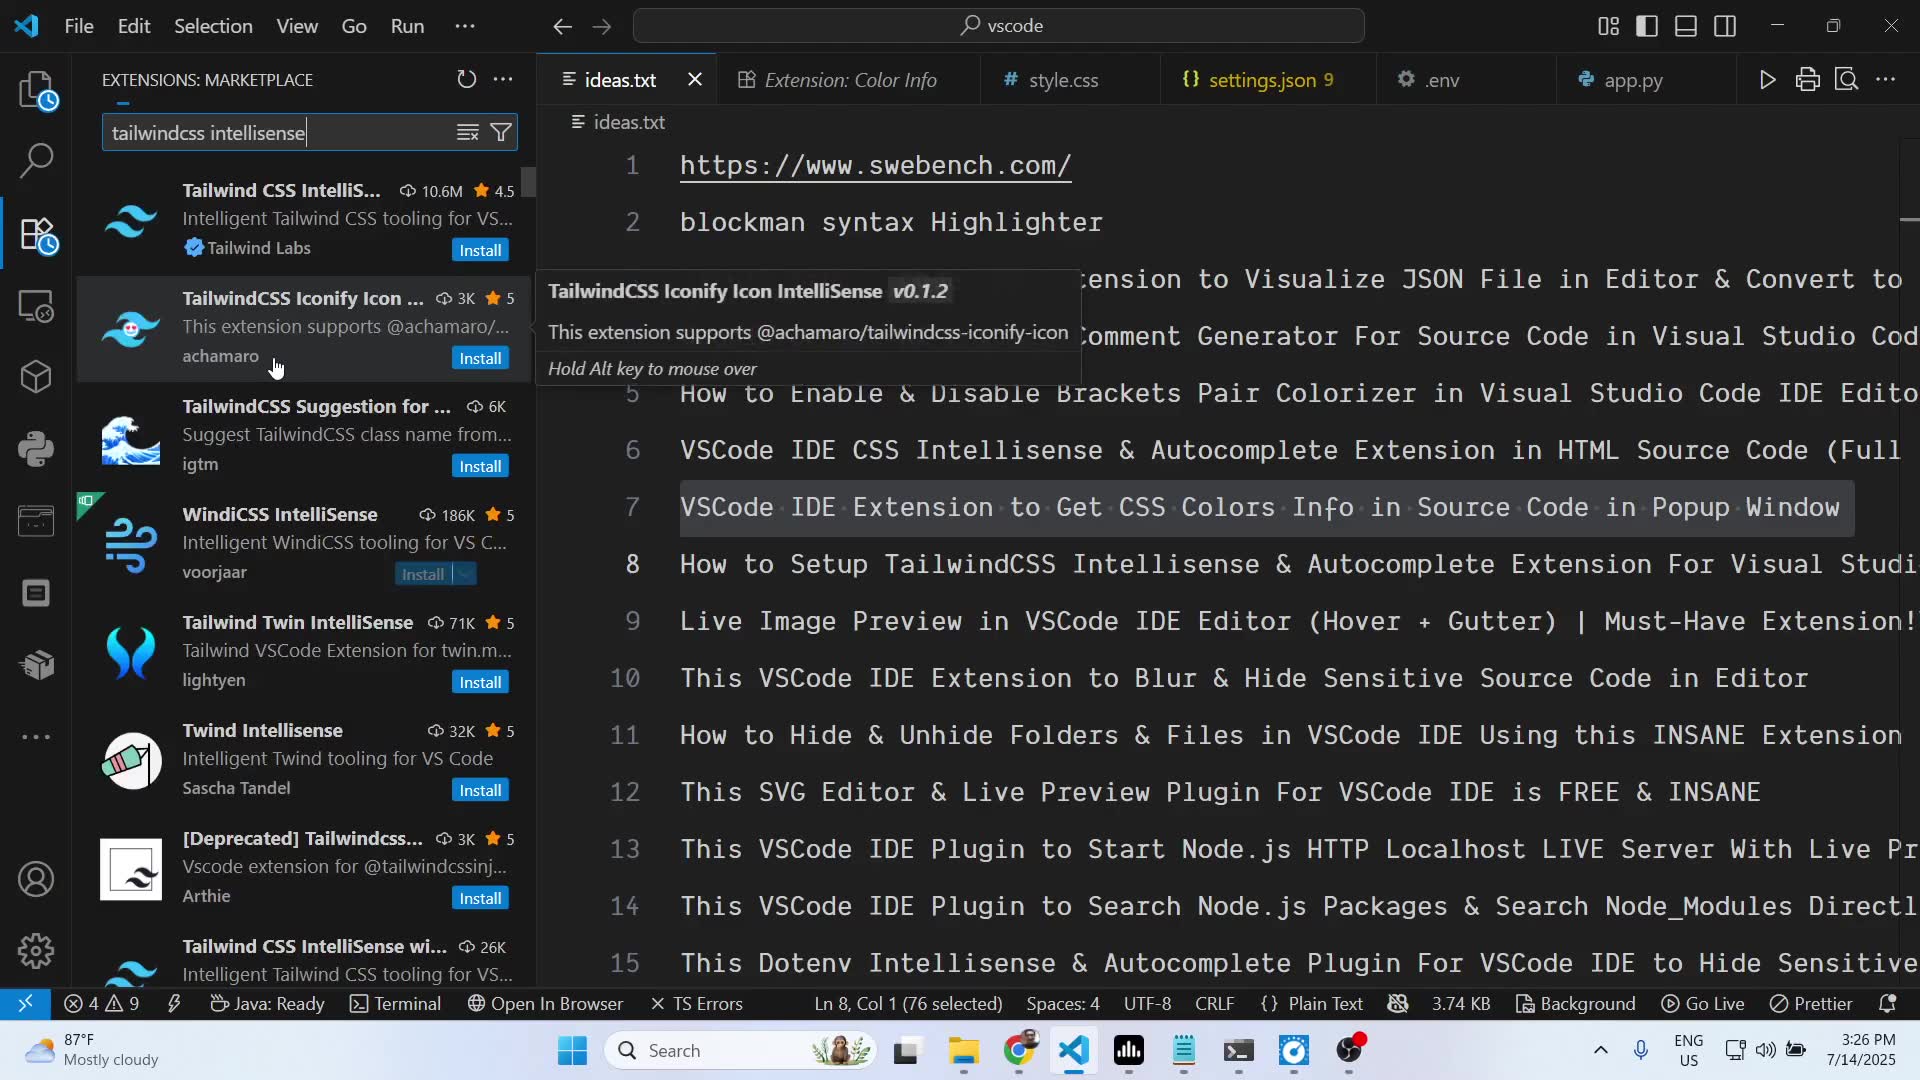Run the file with play icon
The width and height of the screenshot is (1920, 1080).
coord(1768,80)
